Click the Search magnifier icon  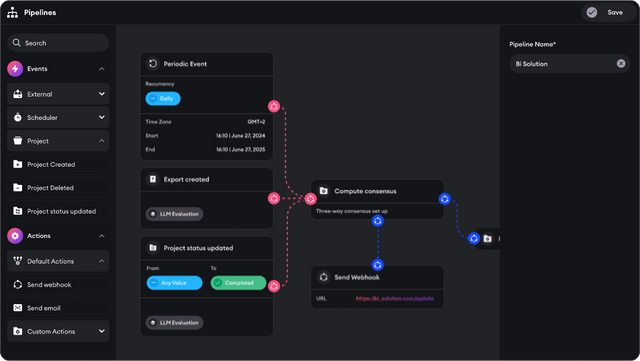16,43
